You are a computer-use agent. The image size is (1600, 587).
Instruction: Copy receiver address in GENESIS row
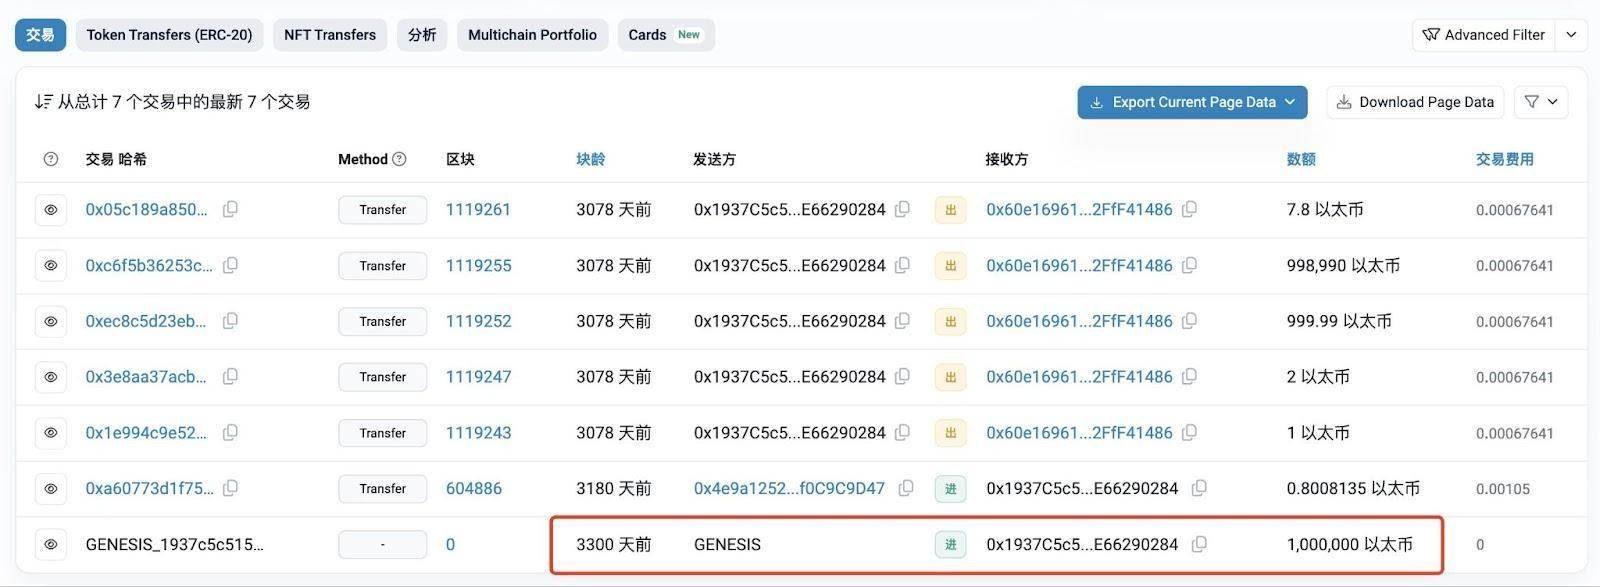click(1199, 545)
